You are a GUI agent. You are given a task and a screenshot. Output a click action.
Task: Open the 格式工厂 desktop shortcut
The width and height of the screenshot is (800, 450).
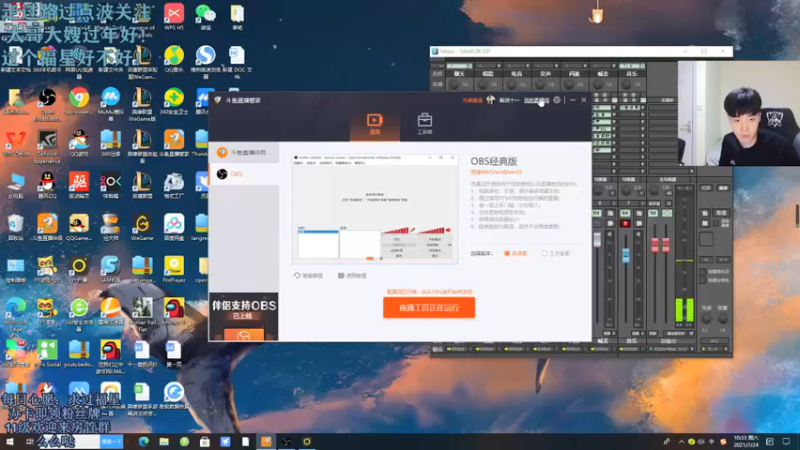[x=174, y=186]
